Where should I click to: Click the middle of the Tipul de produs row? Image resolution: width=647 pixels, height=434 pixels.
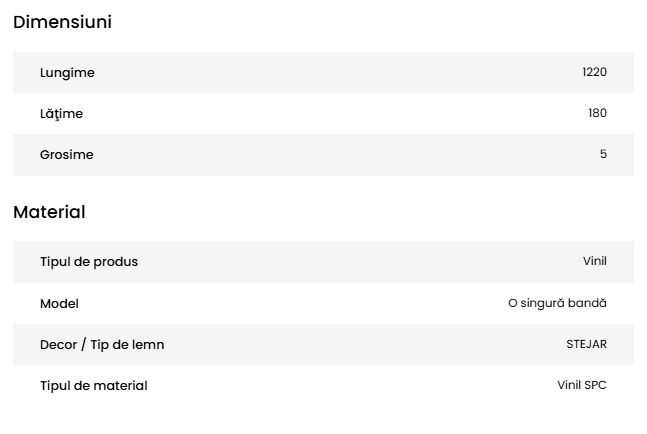pos(323,262)
